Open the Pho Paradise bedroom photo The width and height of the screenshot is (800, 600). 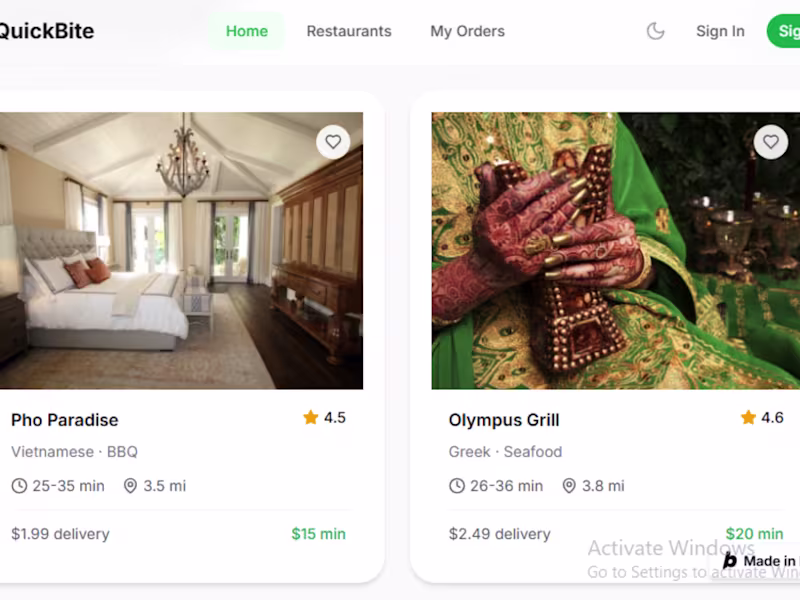click(x=181, y=251)
